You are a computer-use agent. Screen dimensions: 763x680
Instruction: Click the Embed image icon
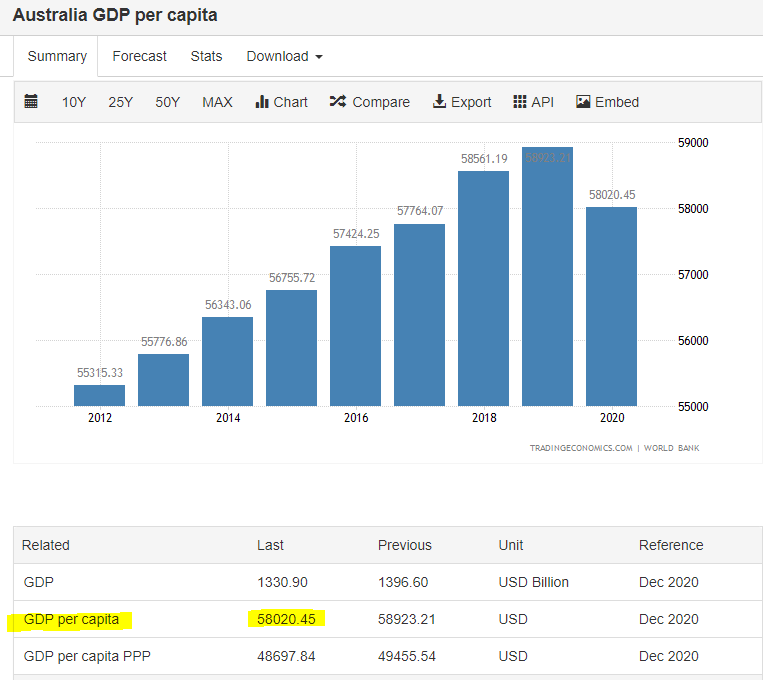click(x=583, y=101)
